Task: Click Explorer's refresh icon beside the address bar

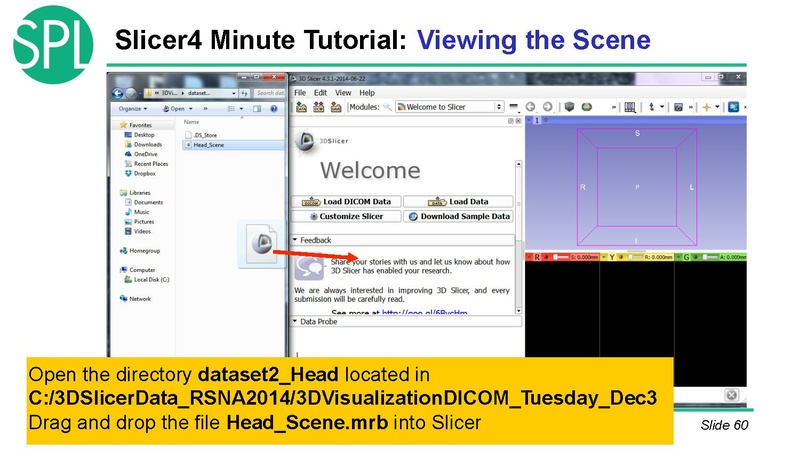Action: [244, 93]
